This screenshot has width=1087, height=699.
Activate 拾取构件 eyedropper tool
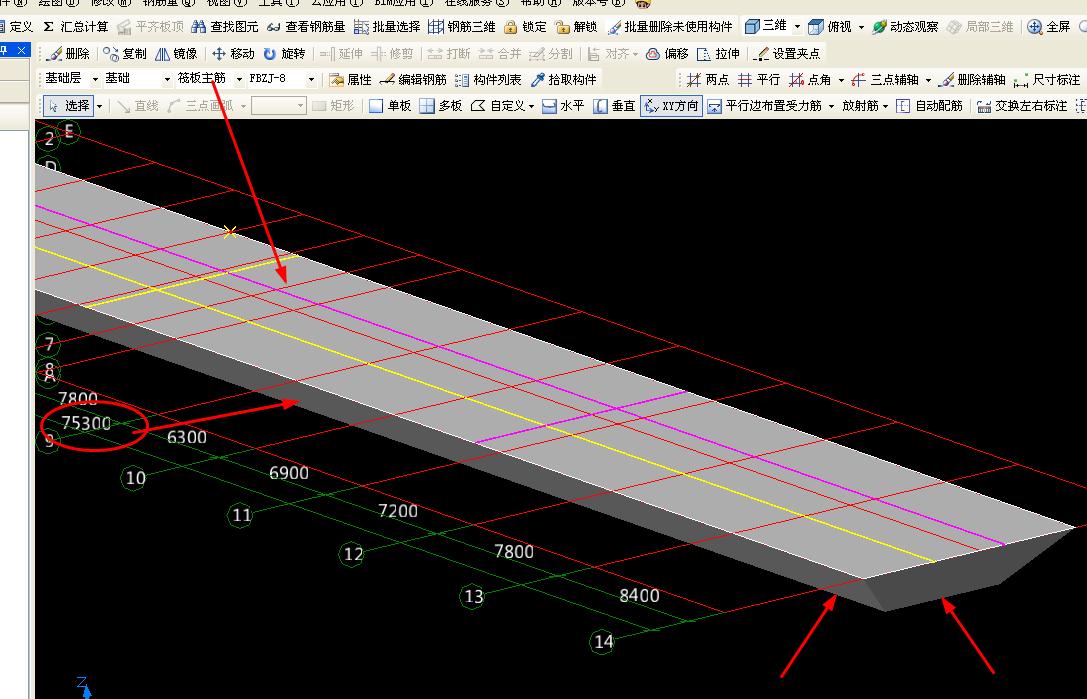(x=564, y=80)
